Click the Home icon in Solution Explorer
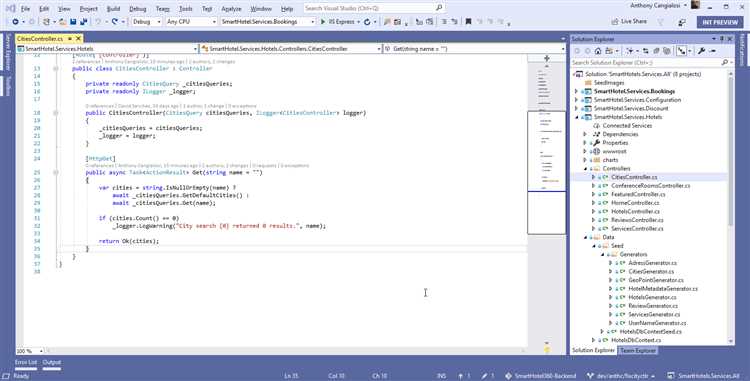The width and height of the screenshot is (750, 381). 598,51
